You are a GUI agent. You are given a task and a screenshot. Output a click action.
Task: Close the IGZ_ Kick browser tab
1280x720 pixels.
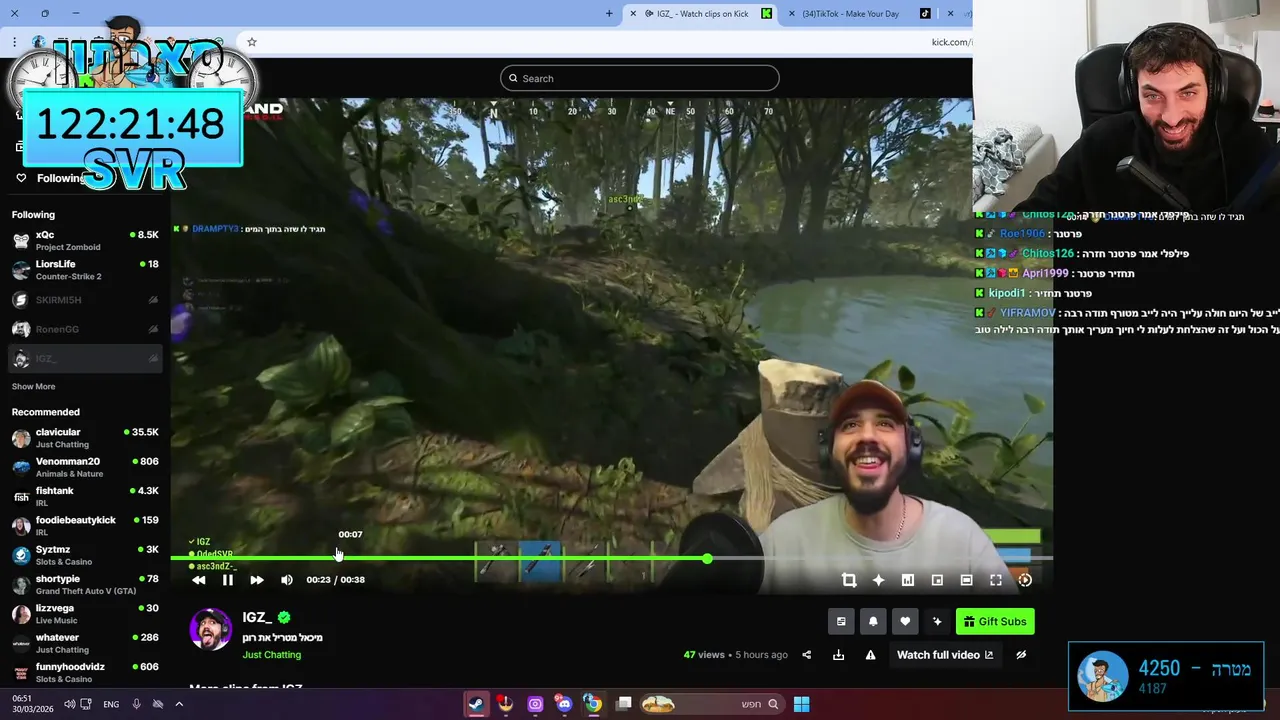tap(633, 14)
